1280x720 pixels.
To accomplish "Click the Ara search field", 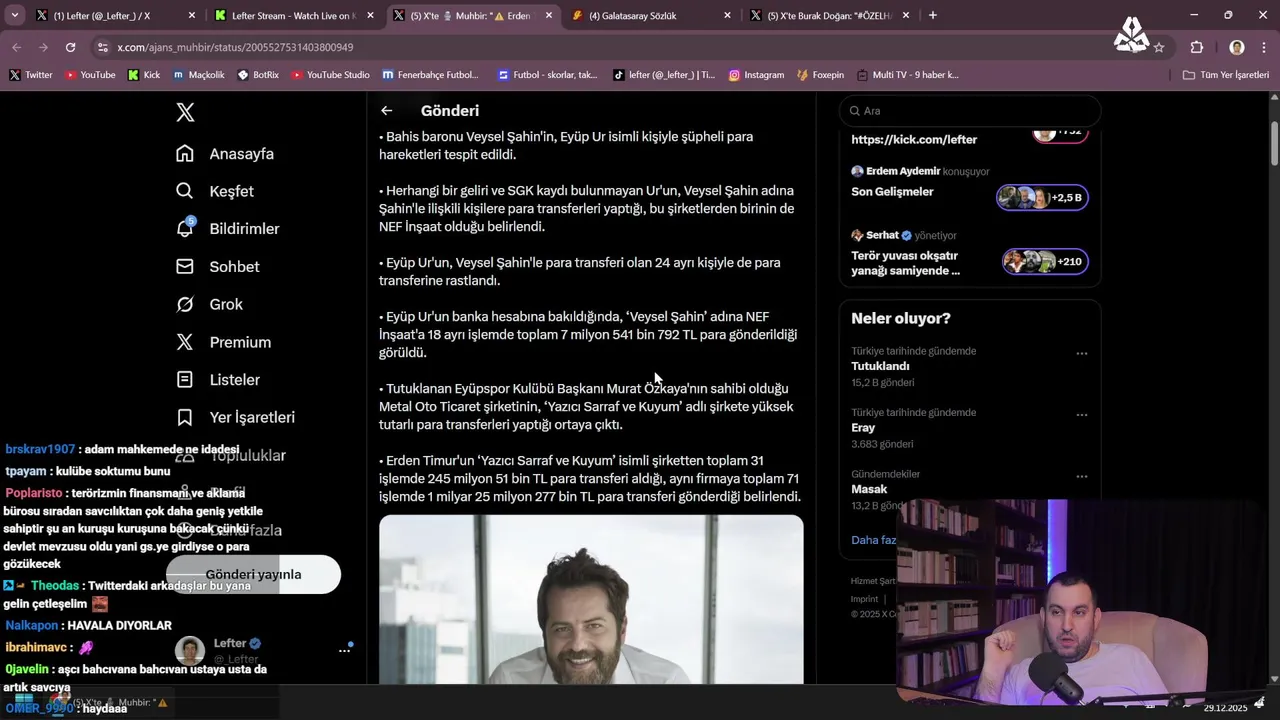I will point(970,111).
